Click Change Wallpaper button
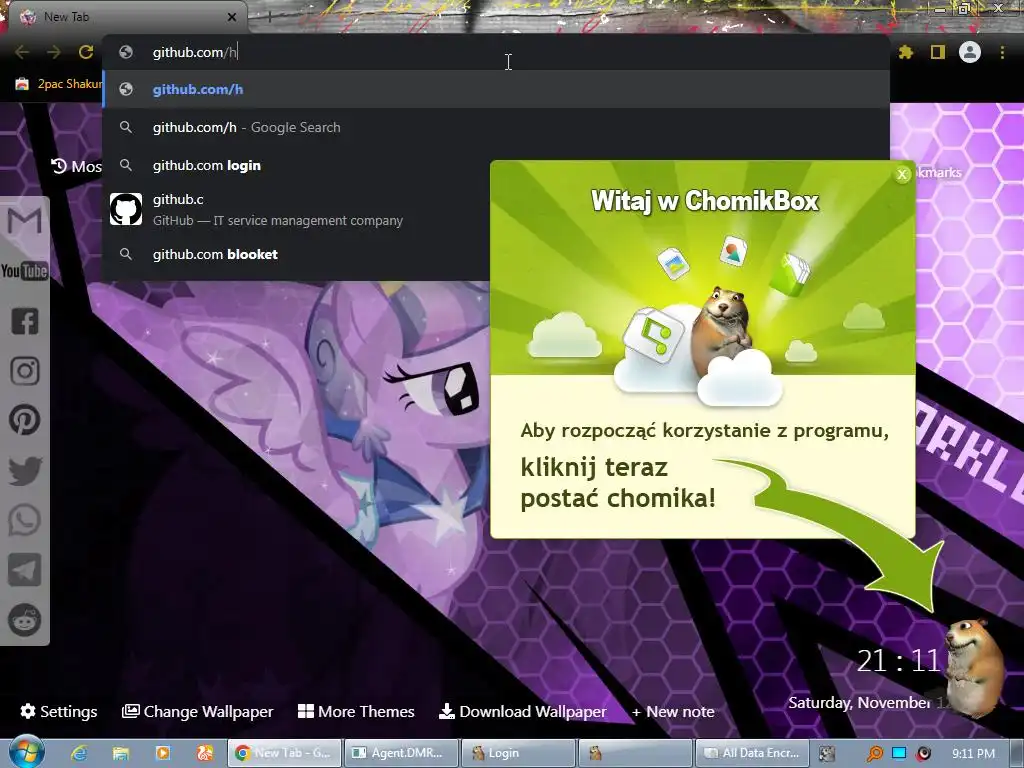The image size is (1024, 768). click(x=198, y=711)
